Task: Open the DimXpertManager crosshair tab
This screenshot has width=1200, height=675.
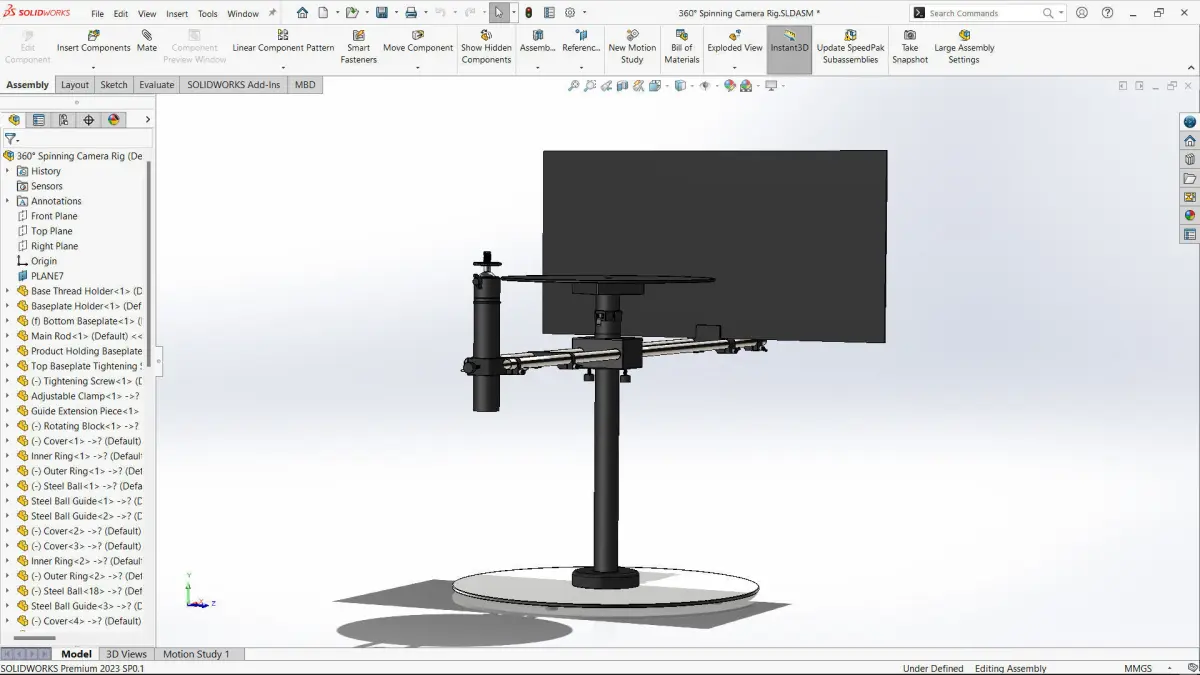Action: coord(89,119)
